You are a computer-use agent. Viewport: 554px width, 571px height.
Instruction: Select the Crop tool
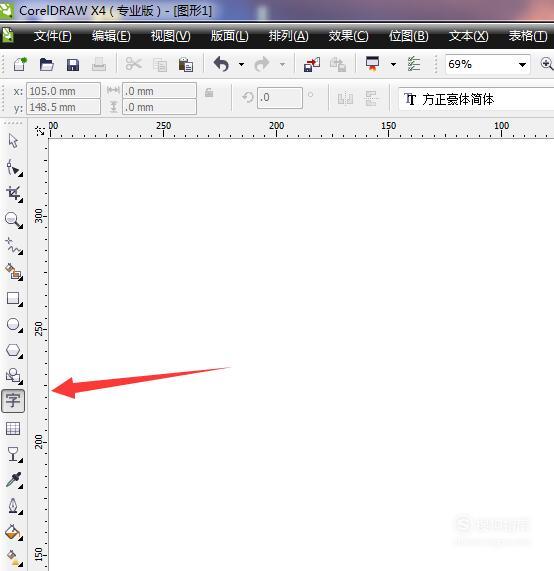tap(14, 194)
